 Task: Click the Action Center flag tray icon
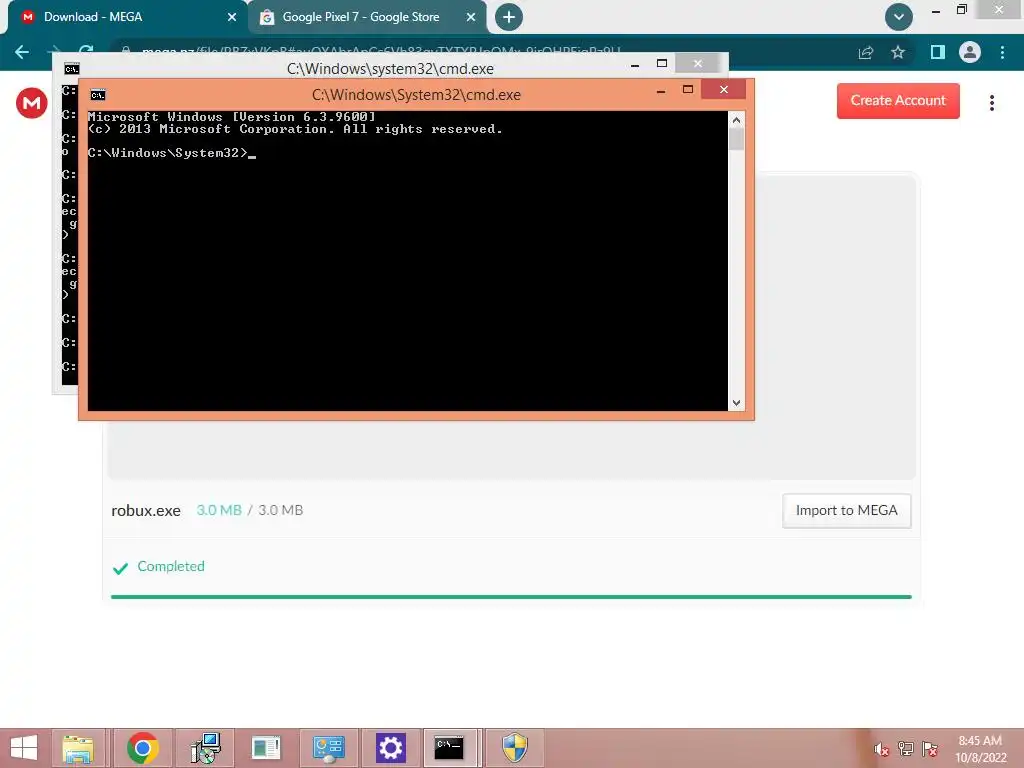point(930,749)
